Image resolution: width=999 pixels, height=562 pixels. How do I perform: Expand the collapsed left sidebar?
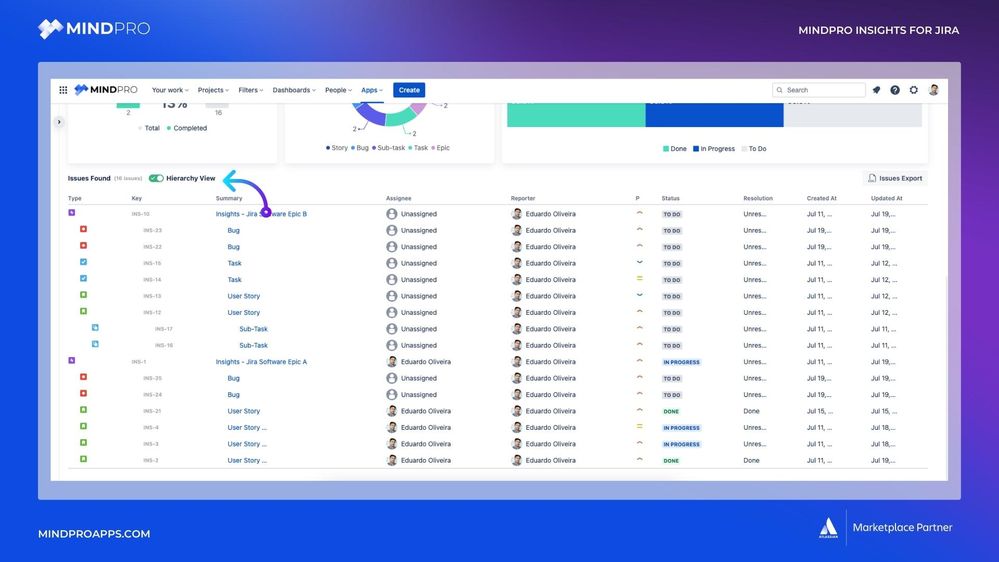pyautogui.click(x=59, y=122)
